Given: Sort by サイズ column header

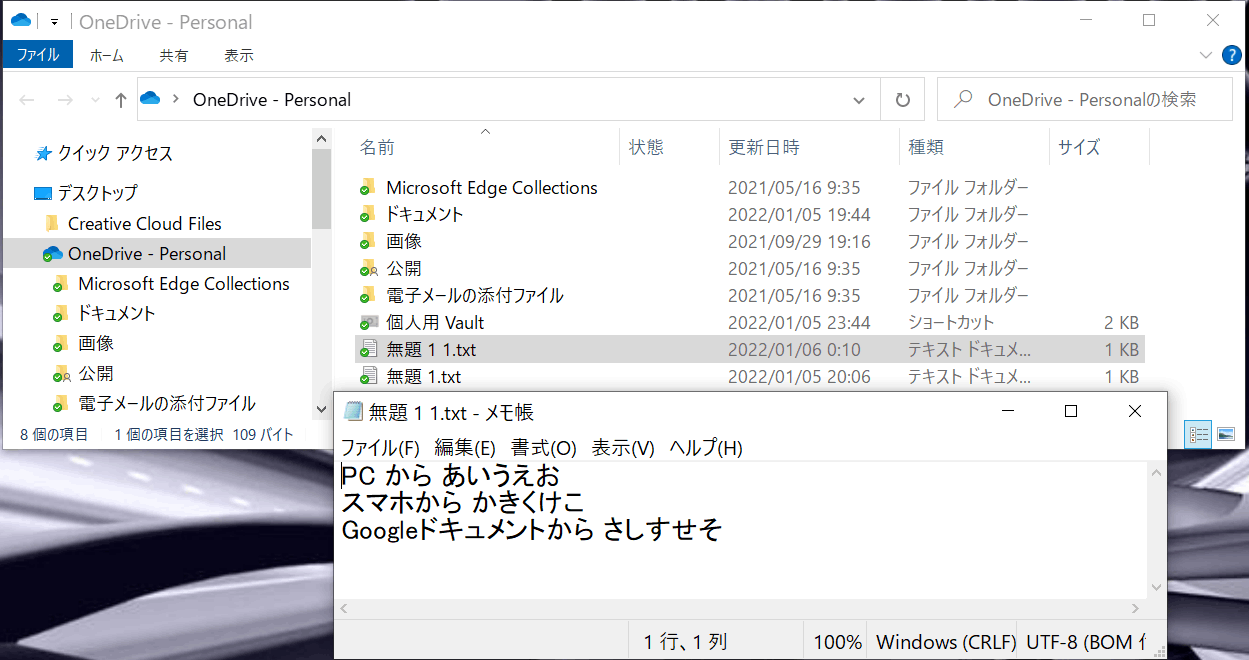Looking at the screenshot, I should coord(1079,148).
